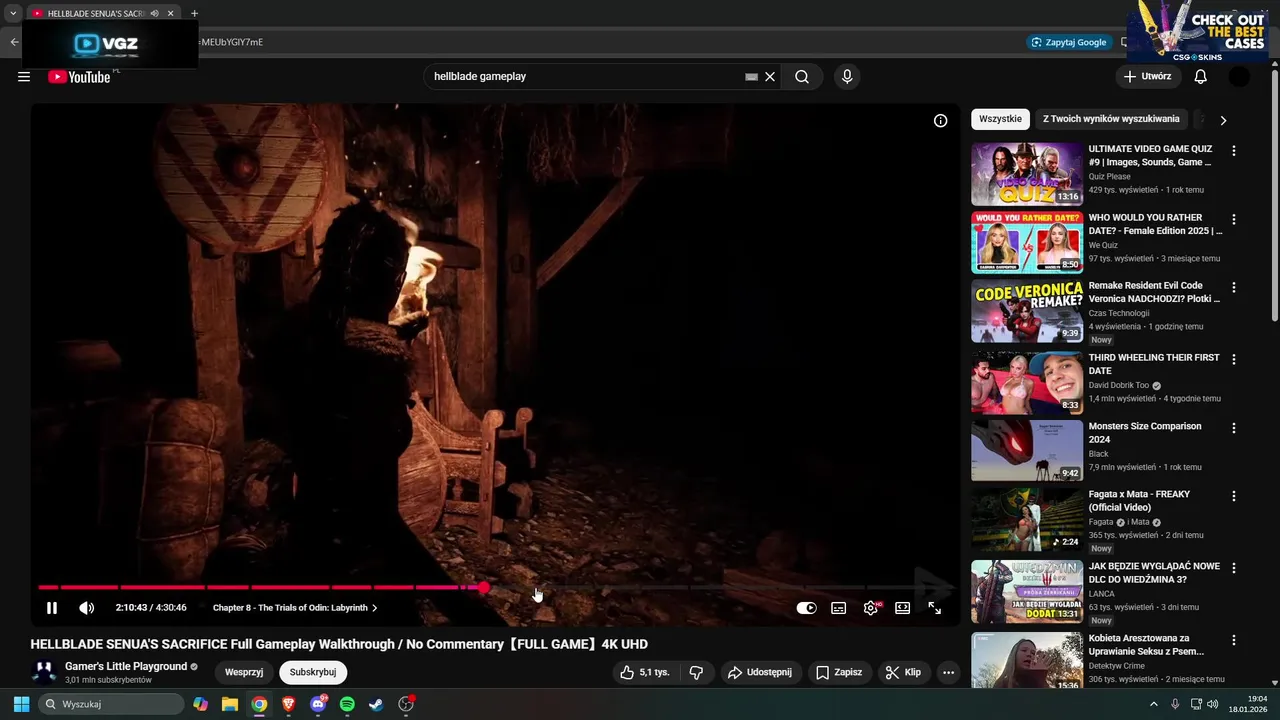Pause the video playback
The width and height of the screenshot is (1280, 720).
point(52,608)
